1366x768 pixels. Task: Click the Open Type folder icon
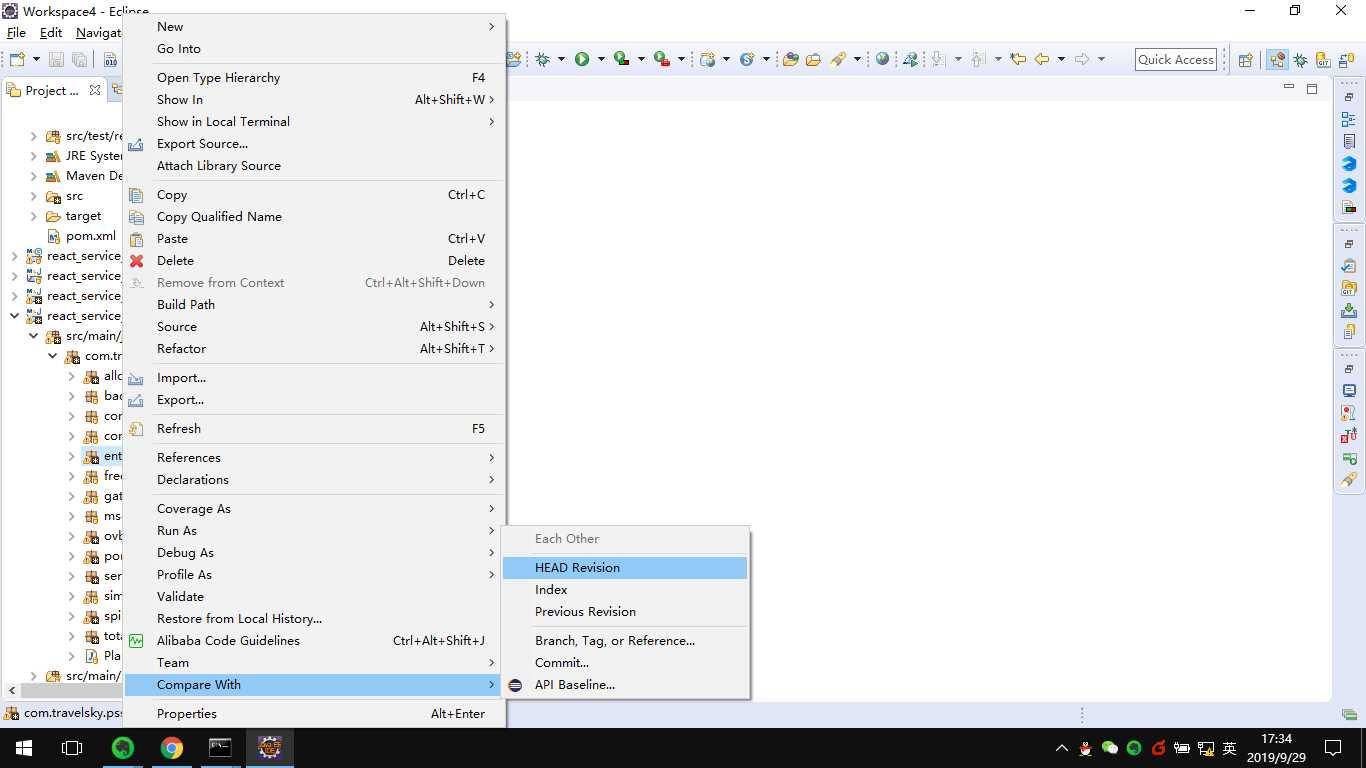(791, 59)
